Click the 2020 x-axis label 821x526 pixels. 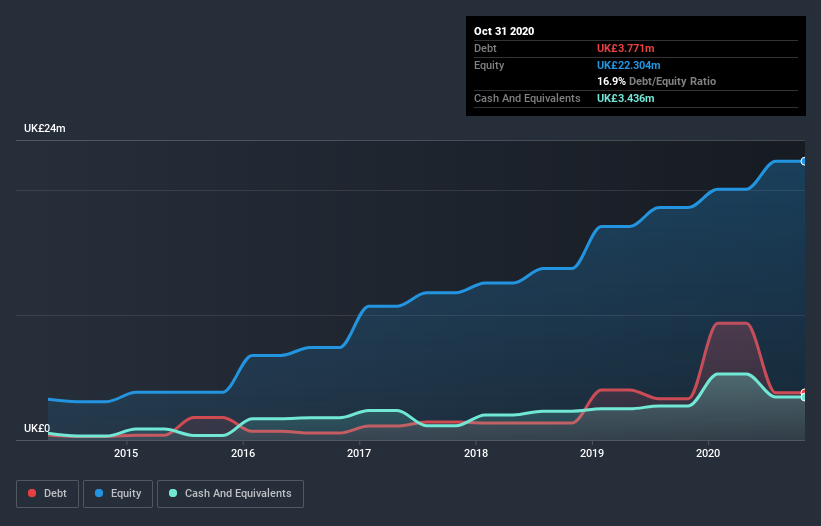pos(708,453)
